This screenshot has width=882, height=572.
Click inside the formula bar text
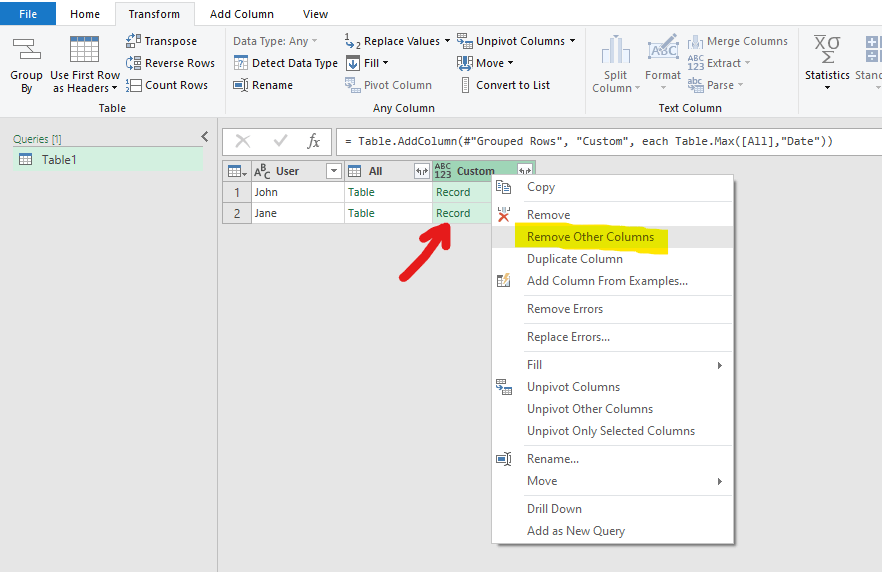coord(589,141)
